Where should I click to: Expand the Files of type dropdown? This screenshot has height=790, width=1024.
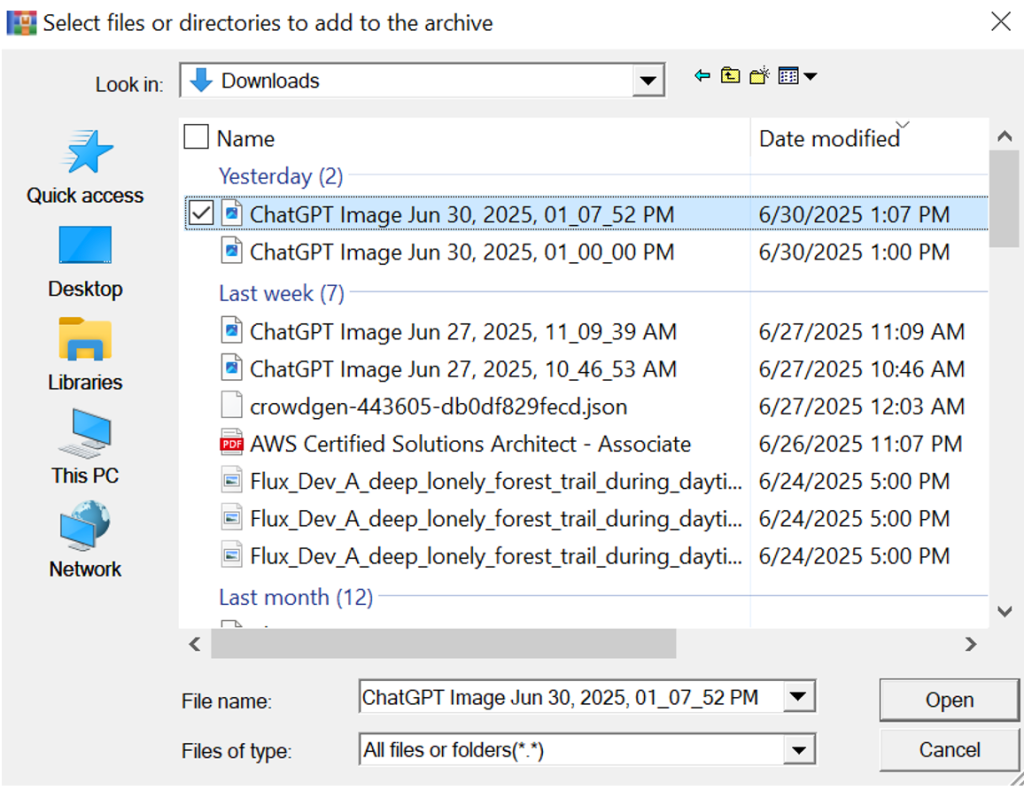pos(800,749)
